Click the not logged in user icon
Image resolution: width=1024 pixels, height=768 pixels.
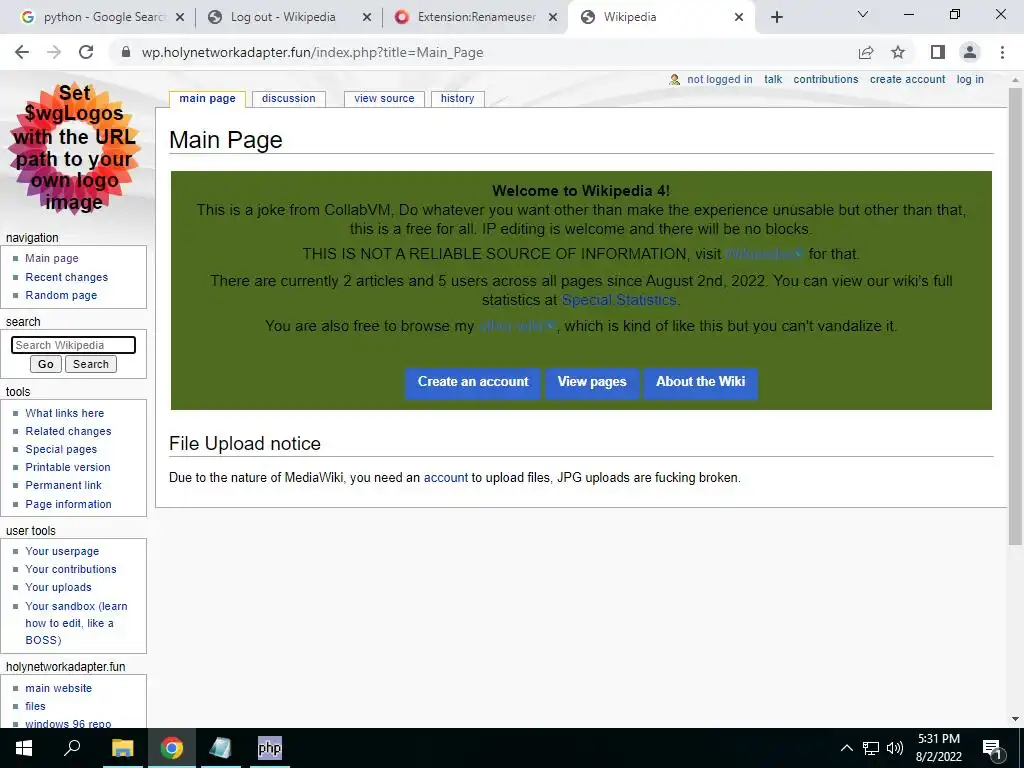675,80
